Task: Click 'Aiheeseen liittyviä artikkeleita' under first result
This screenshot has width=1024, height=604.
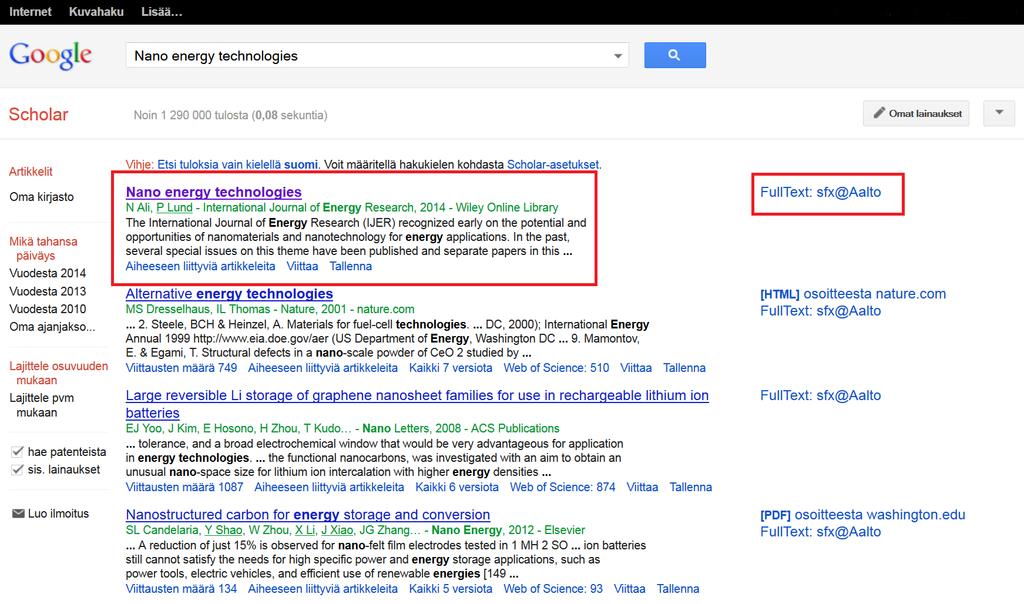Action: [x=200, y=266]
